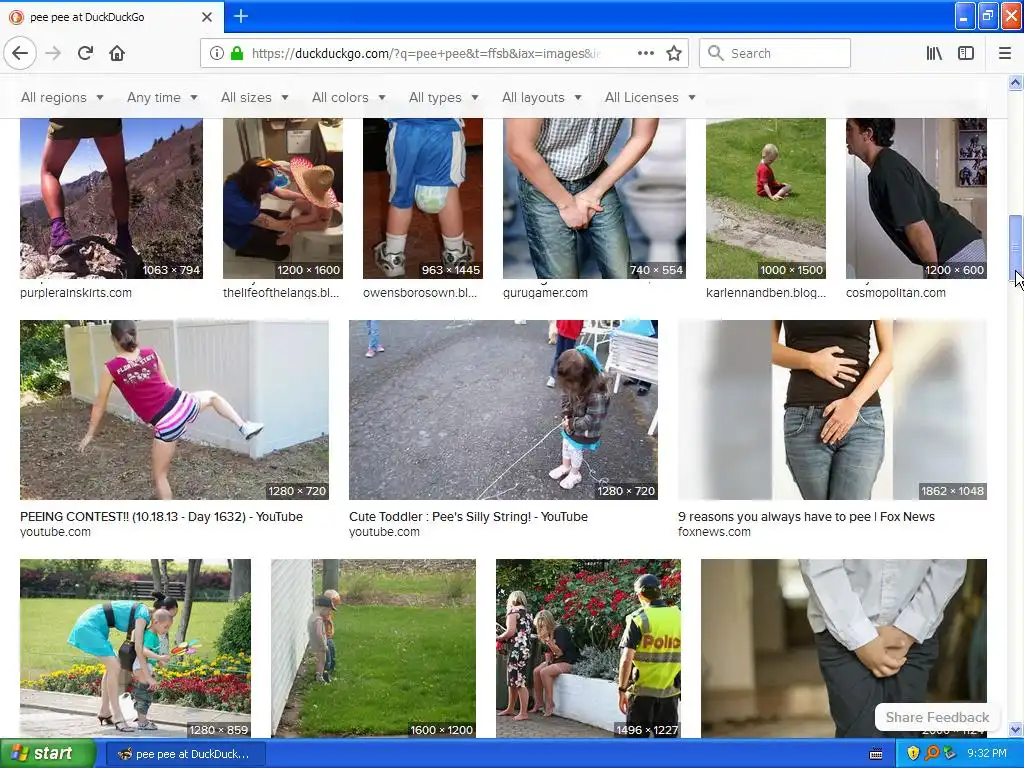Screen dimensions: 1024x768
Task: Click the scrollbar up arrow
Action: [1015, 82]
